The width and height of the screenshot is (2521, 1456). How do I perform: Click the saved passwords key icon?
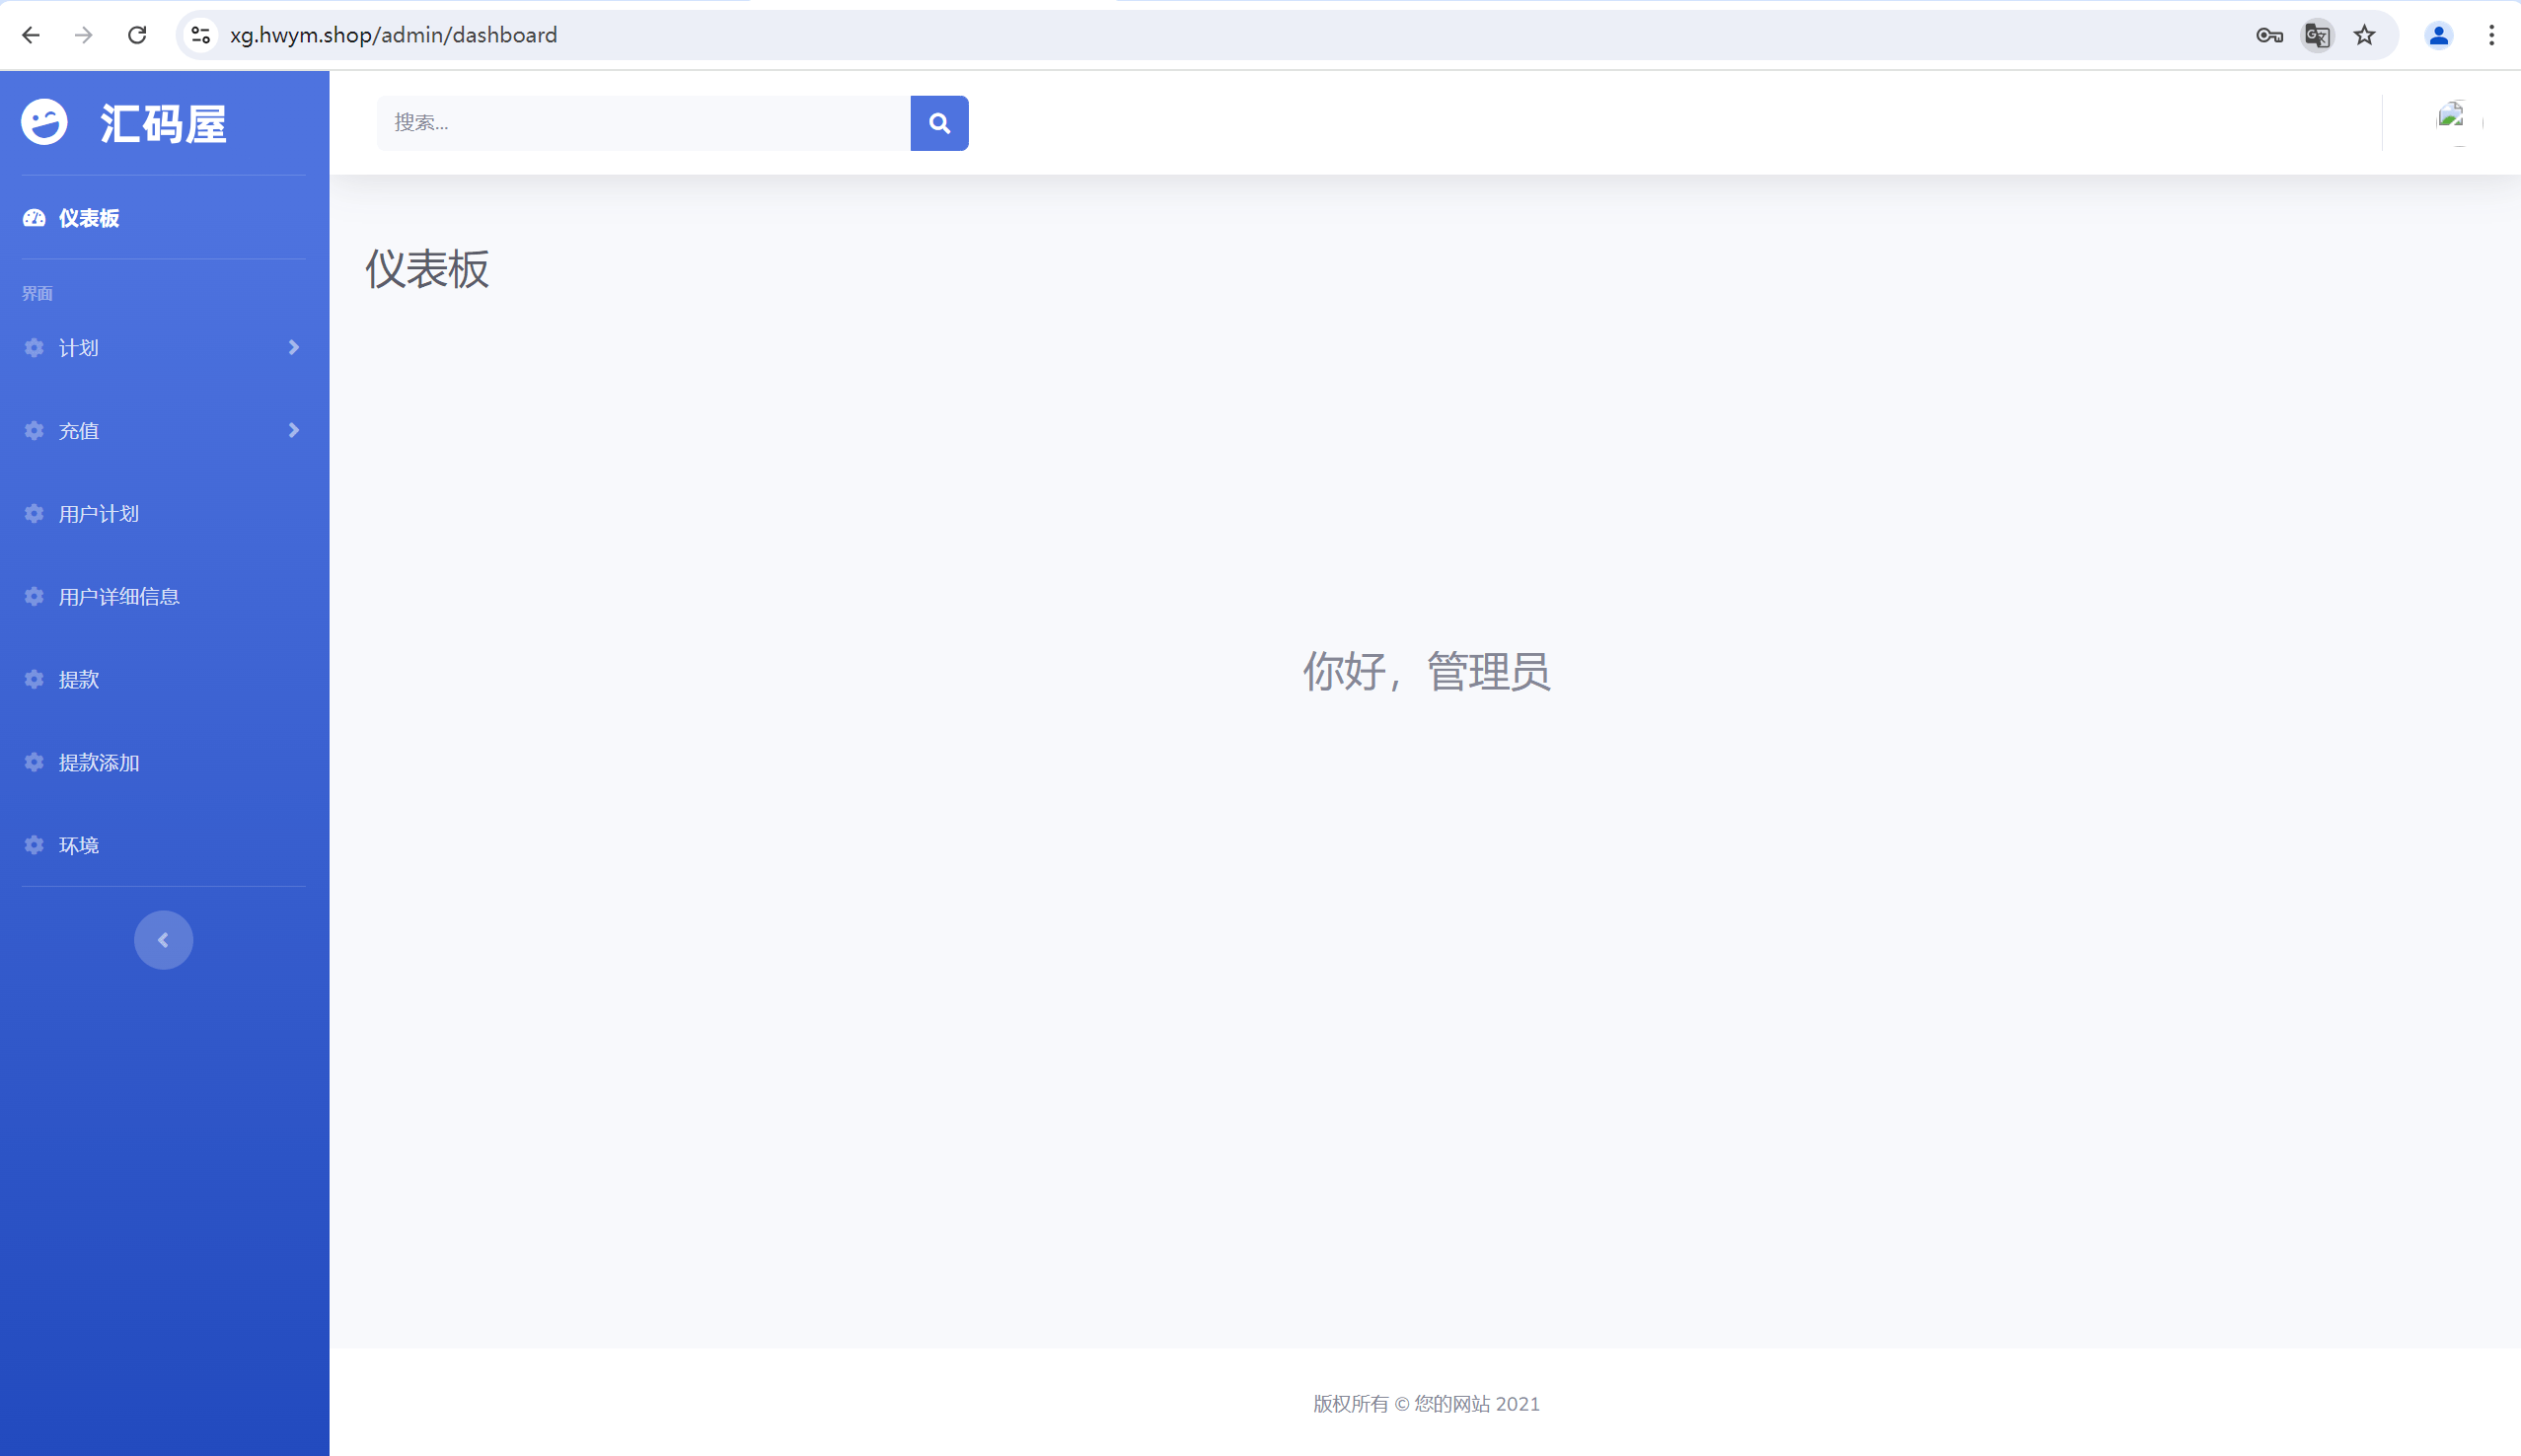pos(2268,35)
